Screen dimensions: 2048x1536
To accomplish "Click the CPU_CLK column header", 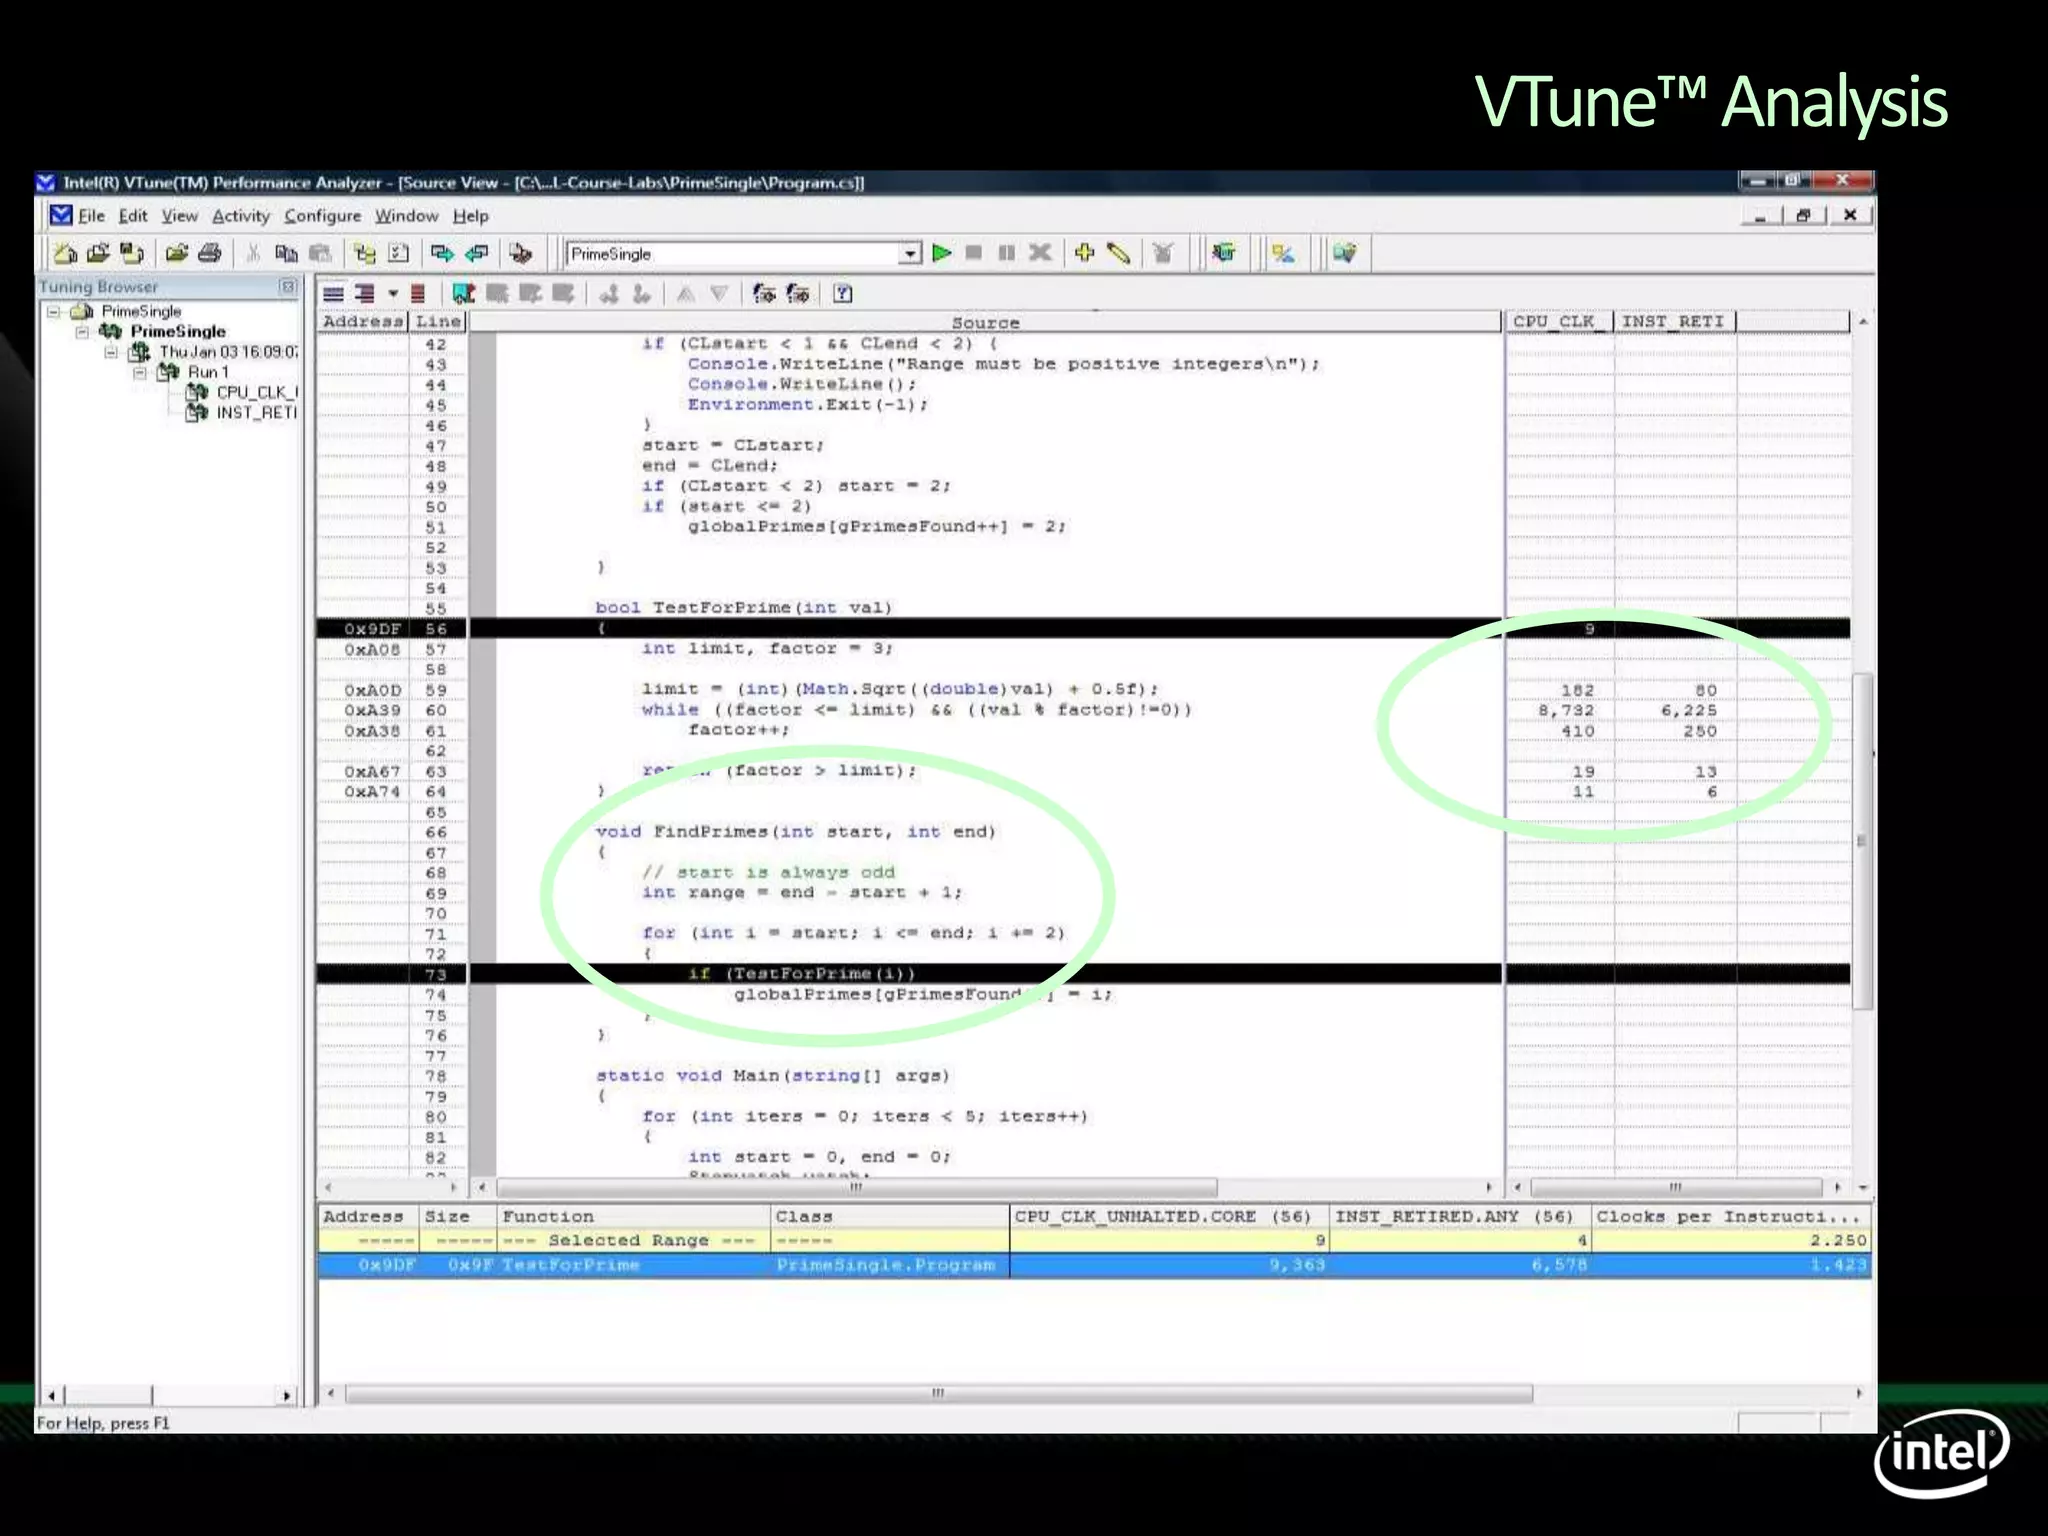I will pos(1556,321).
